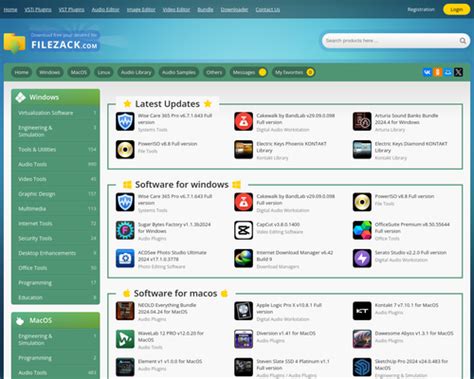This screenshot has width=474, height=379.
Task: Open Electric Keys Phoenix KONTAKT Library thumbnail
Action: click(243, 149)
